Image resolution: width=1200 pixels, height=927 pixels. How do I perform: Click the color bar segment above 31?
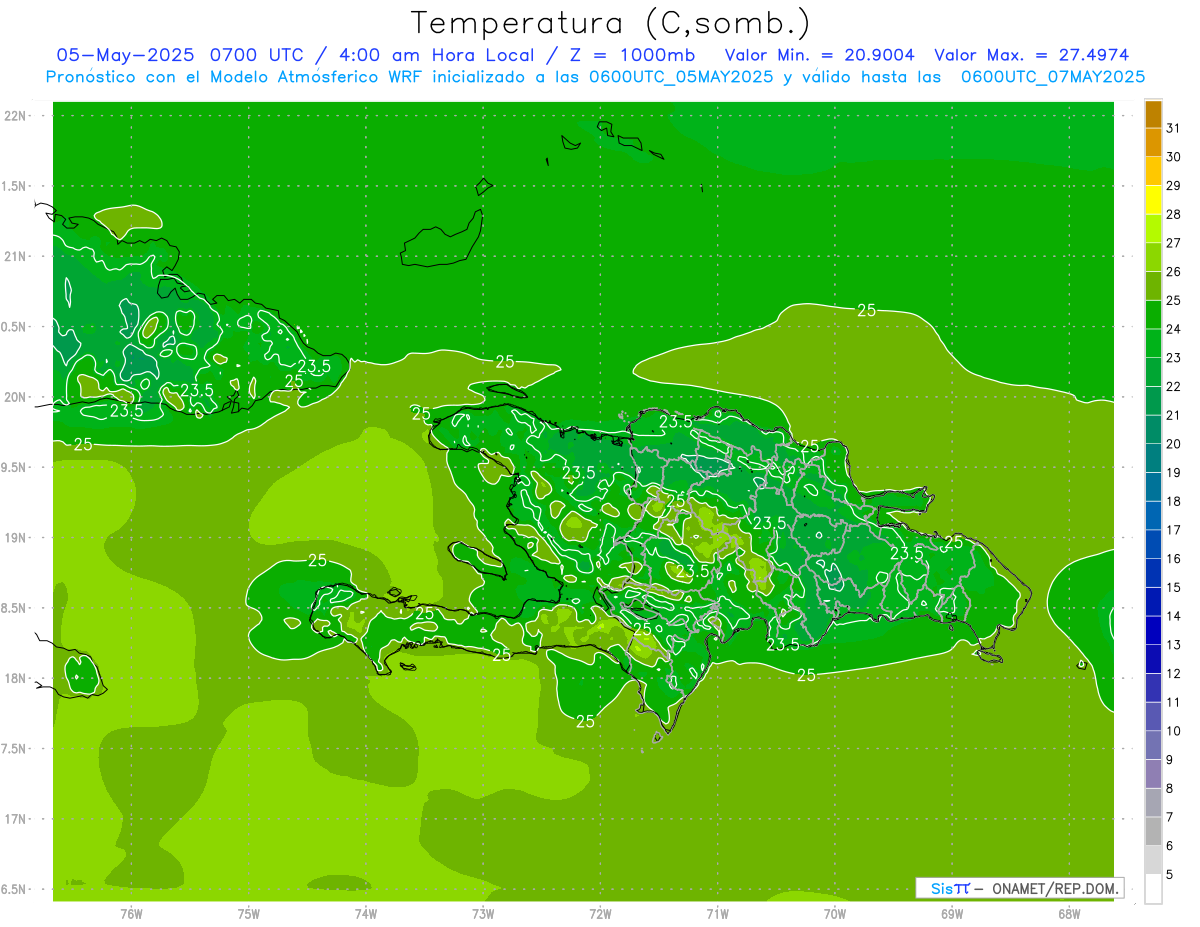click(1153, 114)
